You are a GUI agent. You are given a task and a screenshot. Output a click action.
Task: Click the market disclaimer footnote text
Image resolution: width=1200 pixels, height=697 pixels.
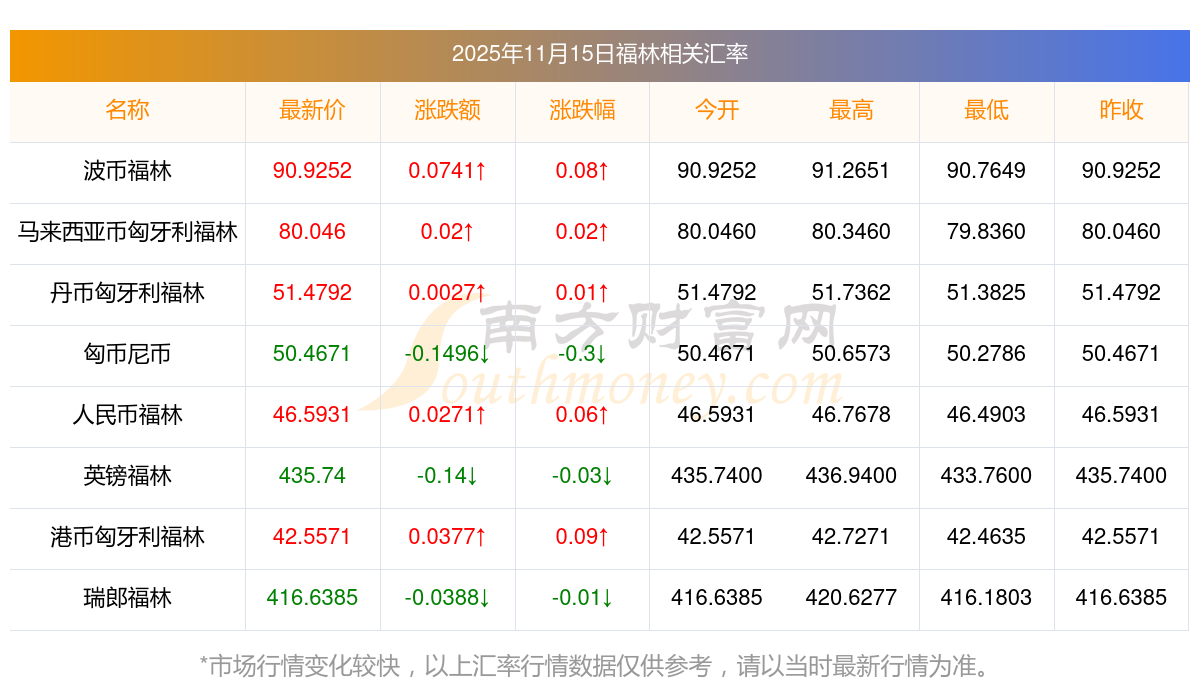599,665
